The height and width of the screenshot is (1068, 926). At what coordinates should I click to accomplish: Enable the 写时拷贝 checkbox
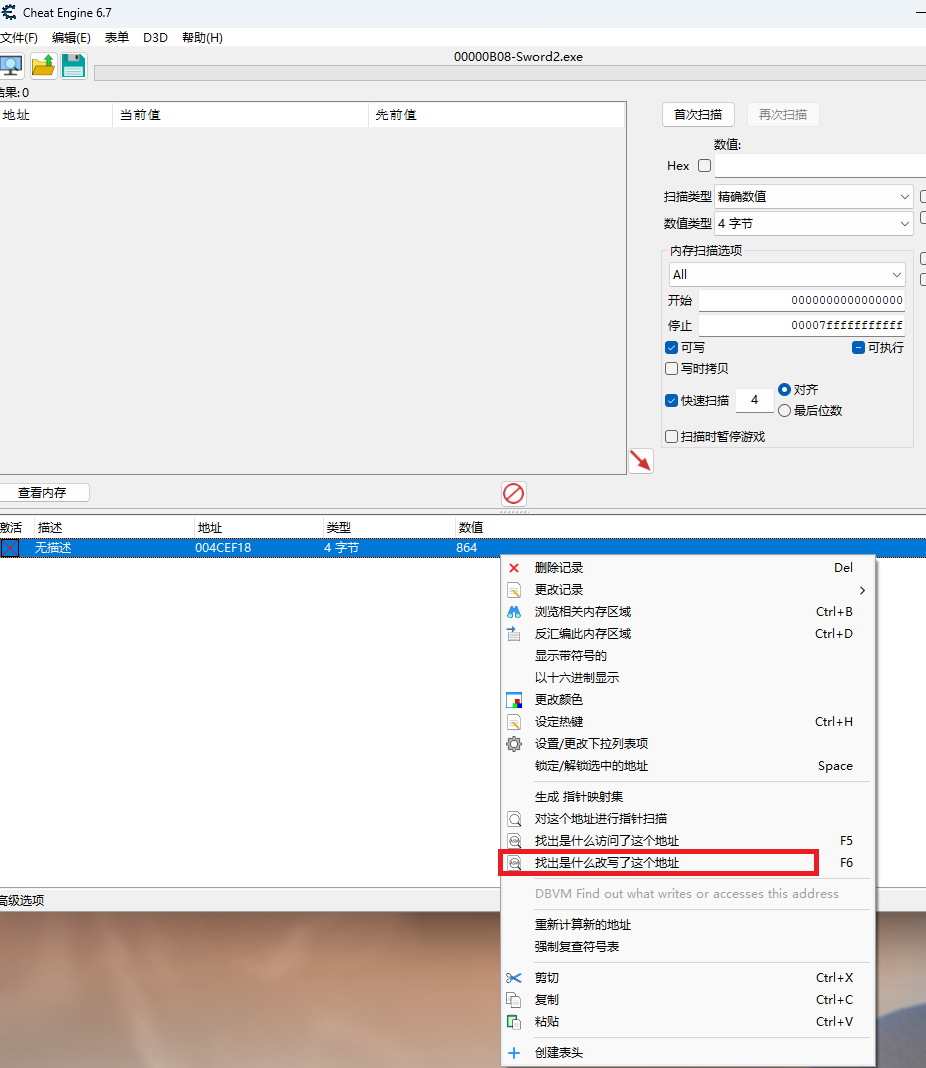click(671, 368)
